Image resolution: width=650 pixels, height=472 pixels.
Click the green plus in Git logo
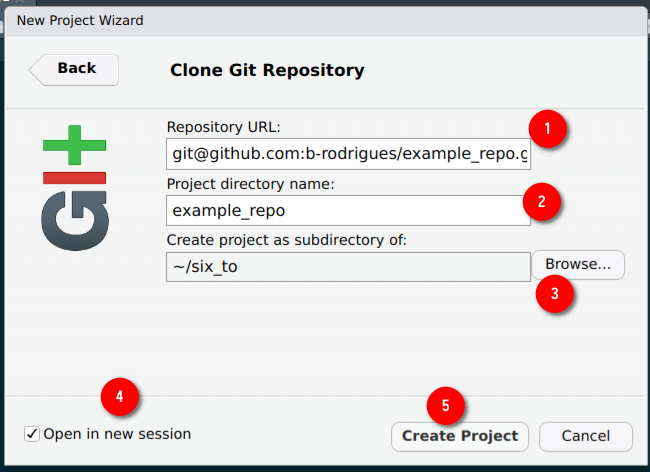coord(75,145)
